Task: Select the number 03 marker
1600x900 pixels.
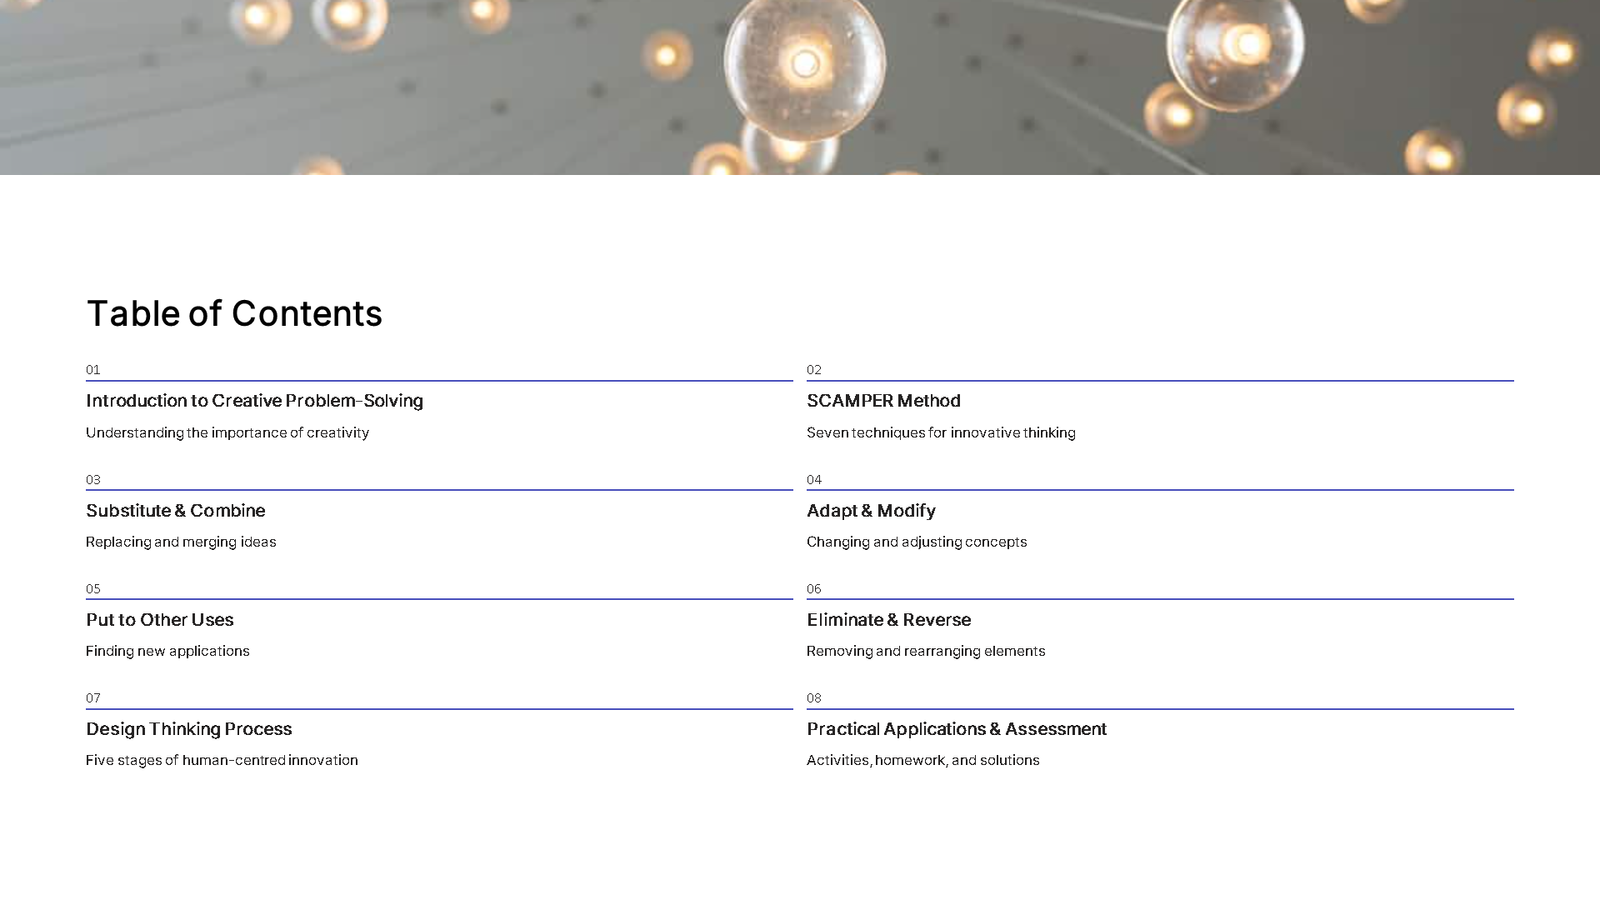Action: (x=93, y=478)
